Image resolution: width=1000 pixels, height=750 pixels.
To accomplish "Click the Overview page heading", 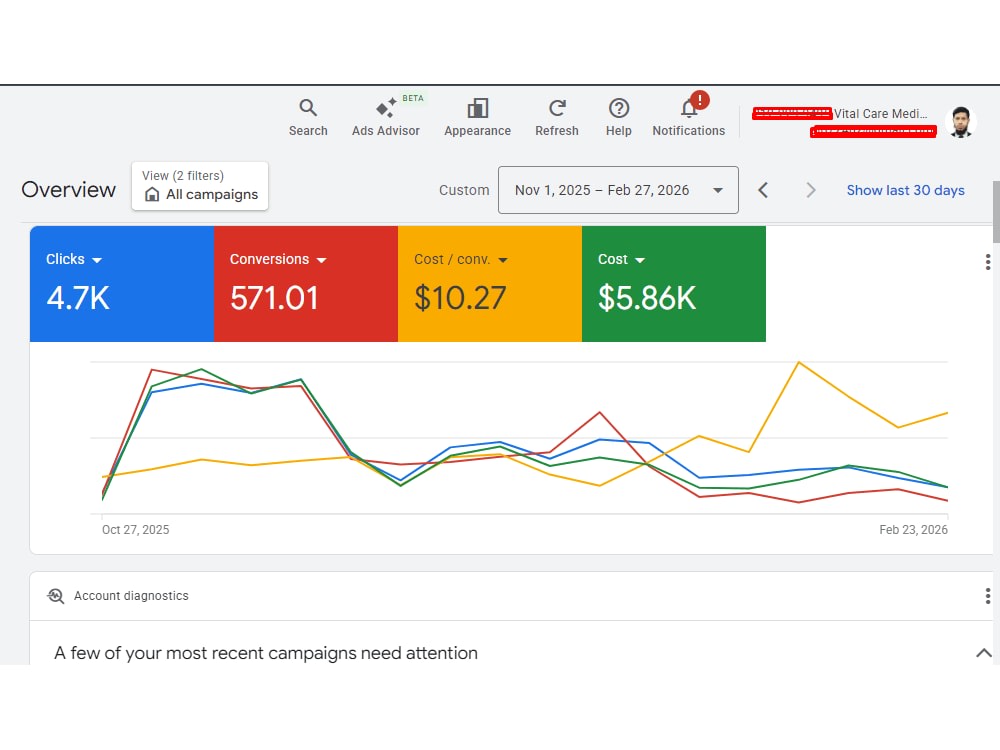I will tap(69, 189).
